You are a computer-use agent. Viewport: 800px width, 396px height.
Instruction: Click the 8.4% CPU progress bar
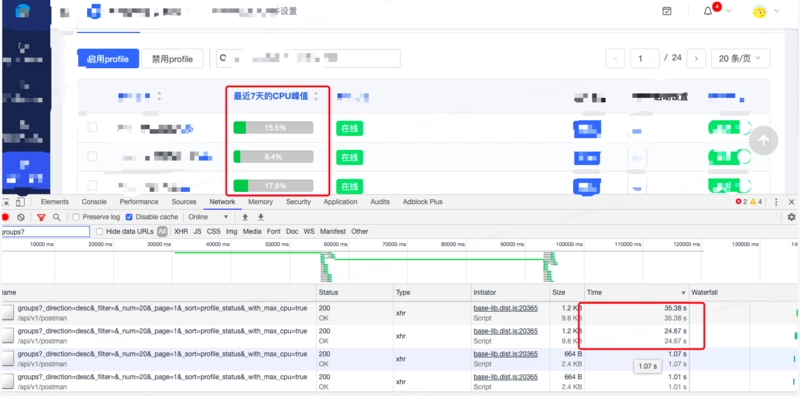pos(273,157)
